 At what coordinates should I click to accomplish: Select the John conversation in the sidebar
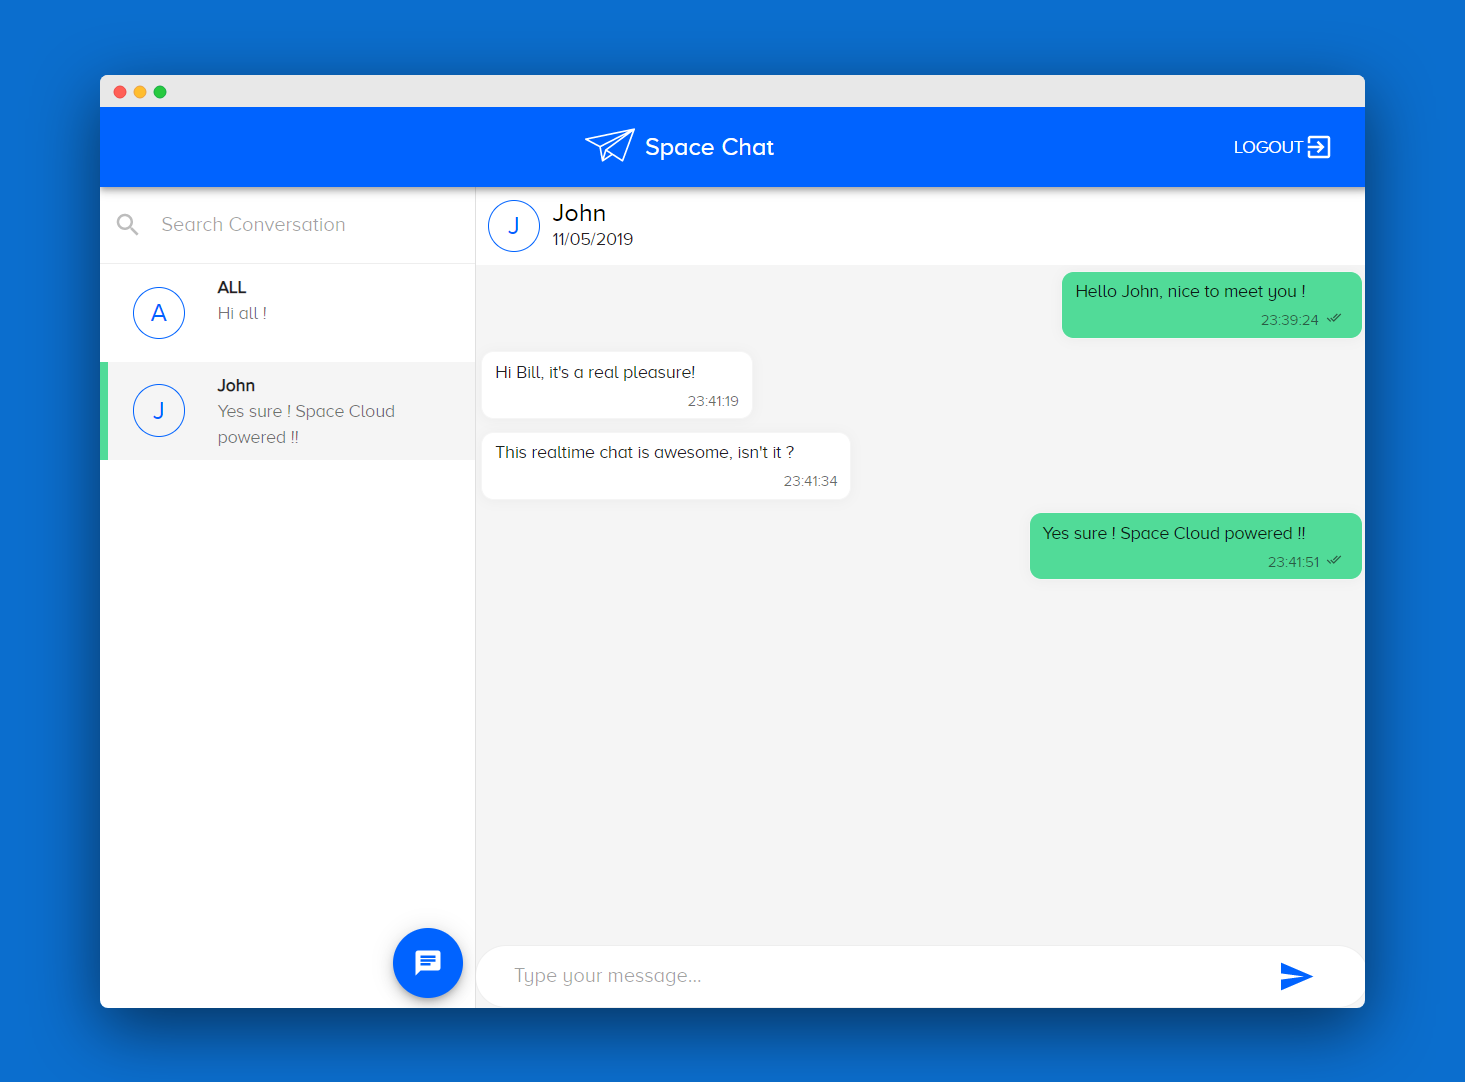point(288,410)
